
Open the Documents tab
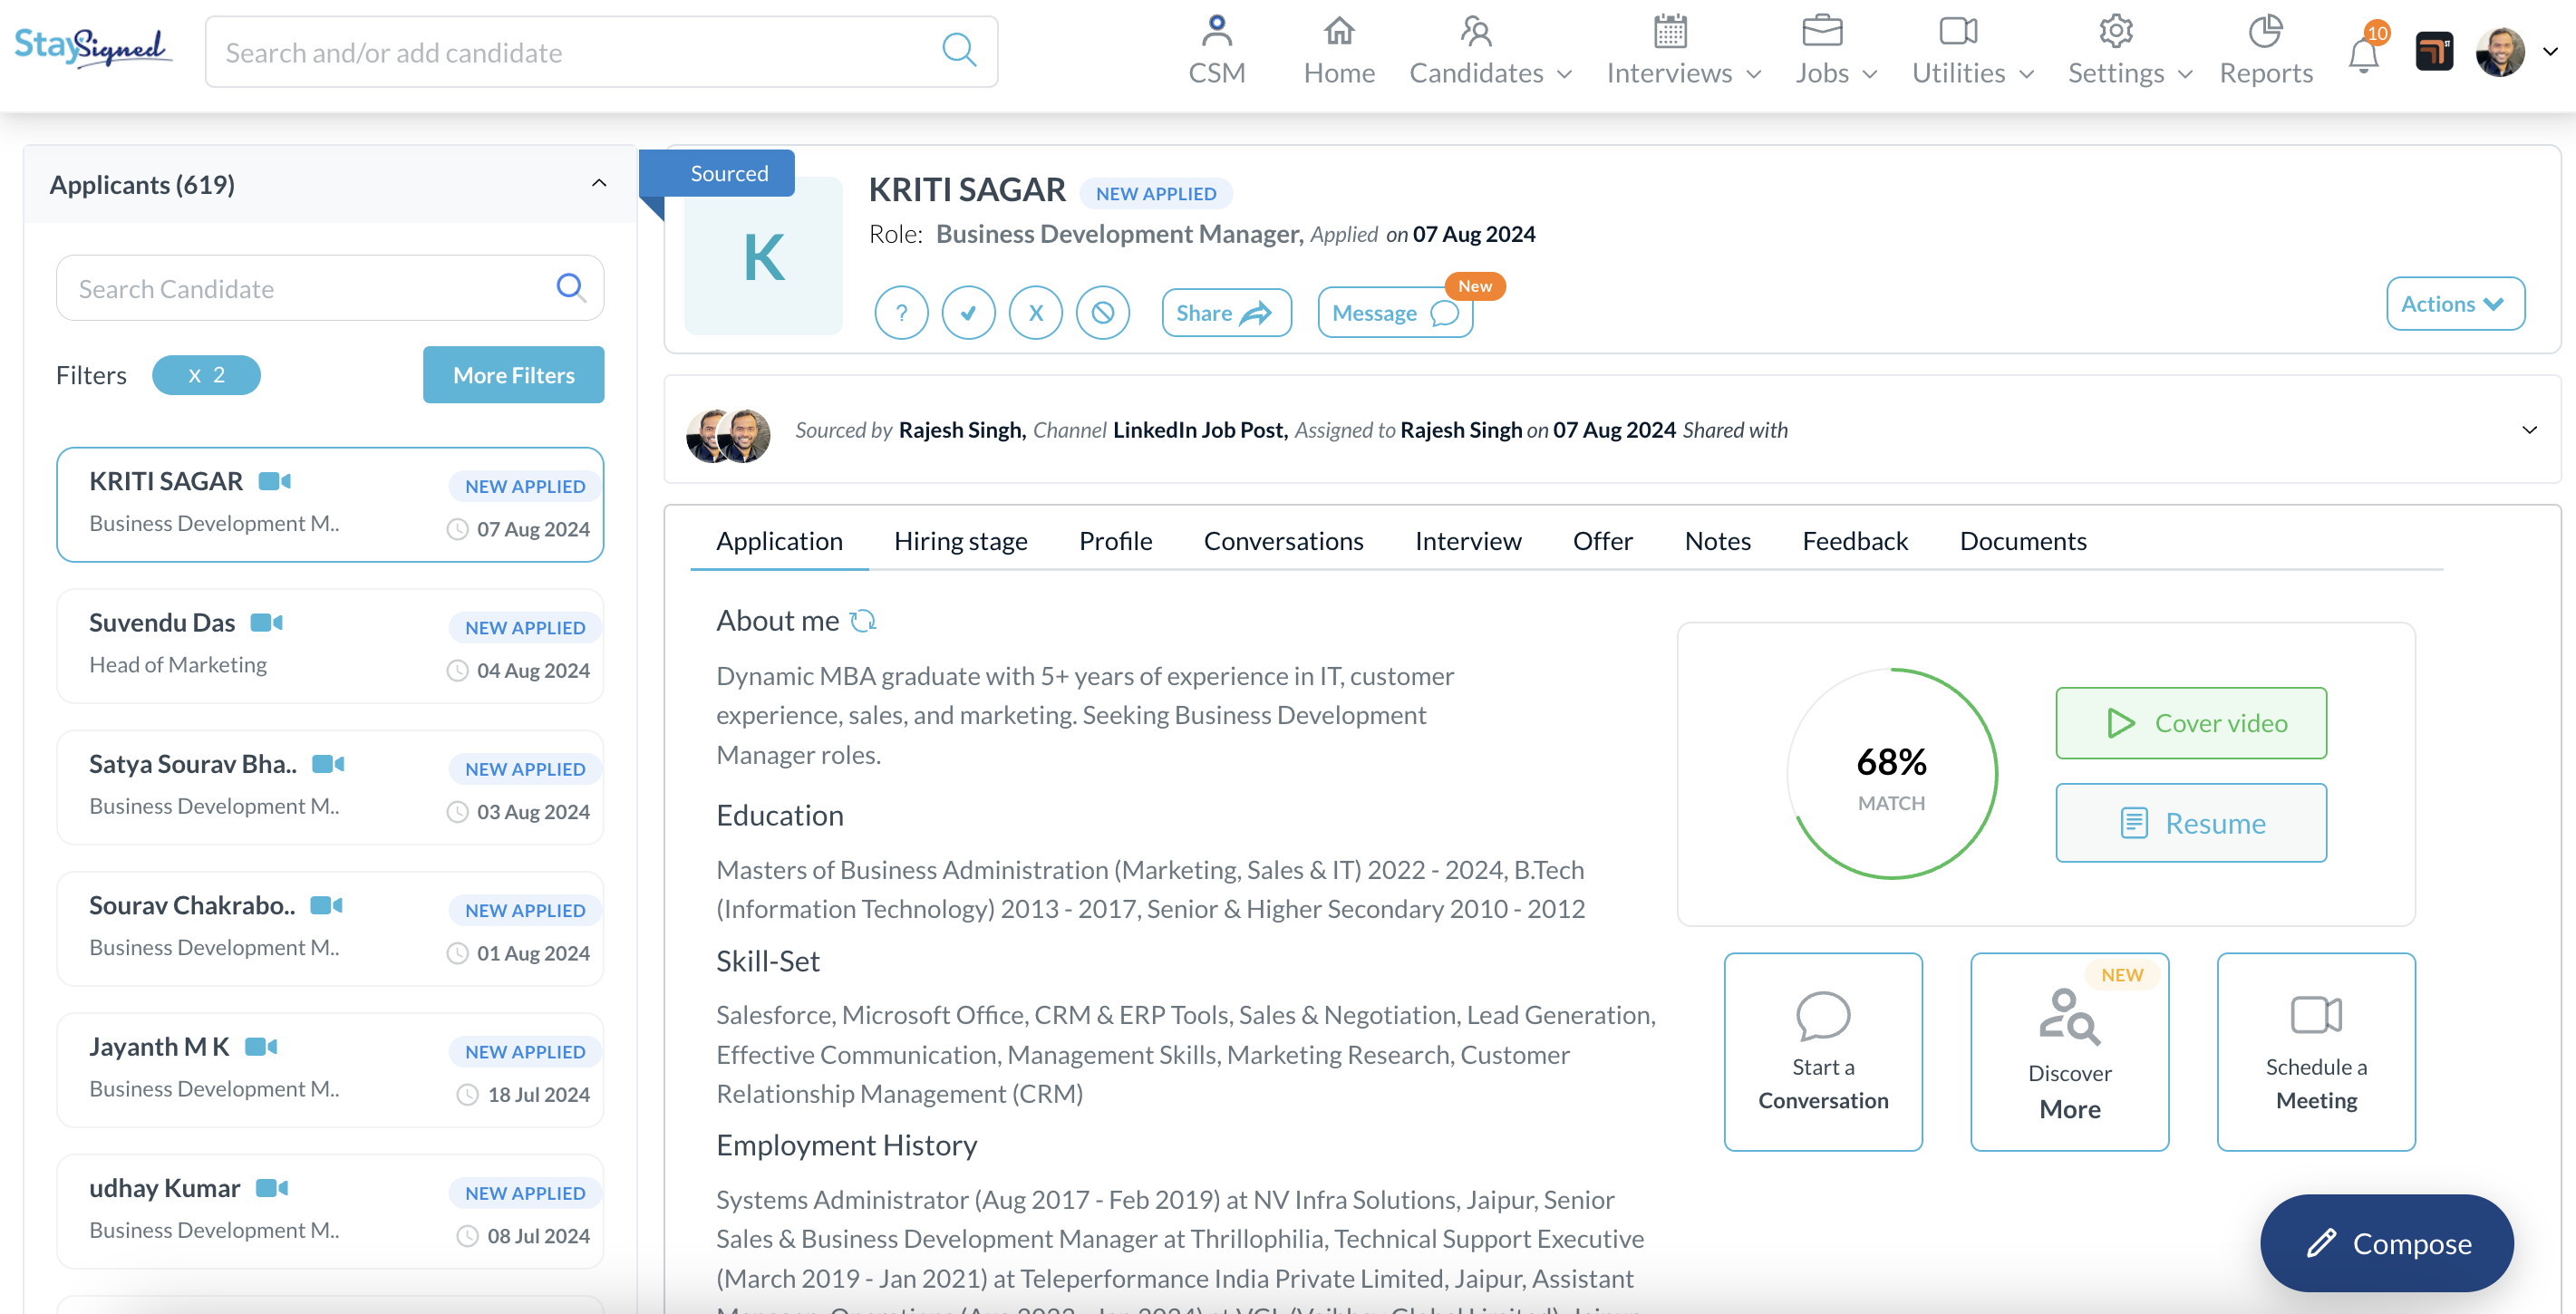pos(2022,541)
